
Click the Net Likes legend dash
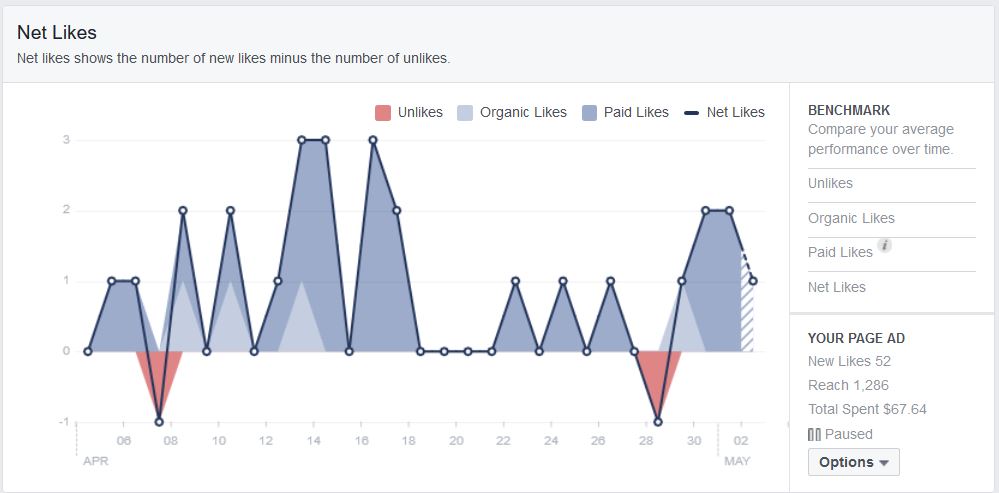tap(691, 113)
